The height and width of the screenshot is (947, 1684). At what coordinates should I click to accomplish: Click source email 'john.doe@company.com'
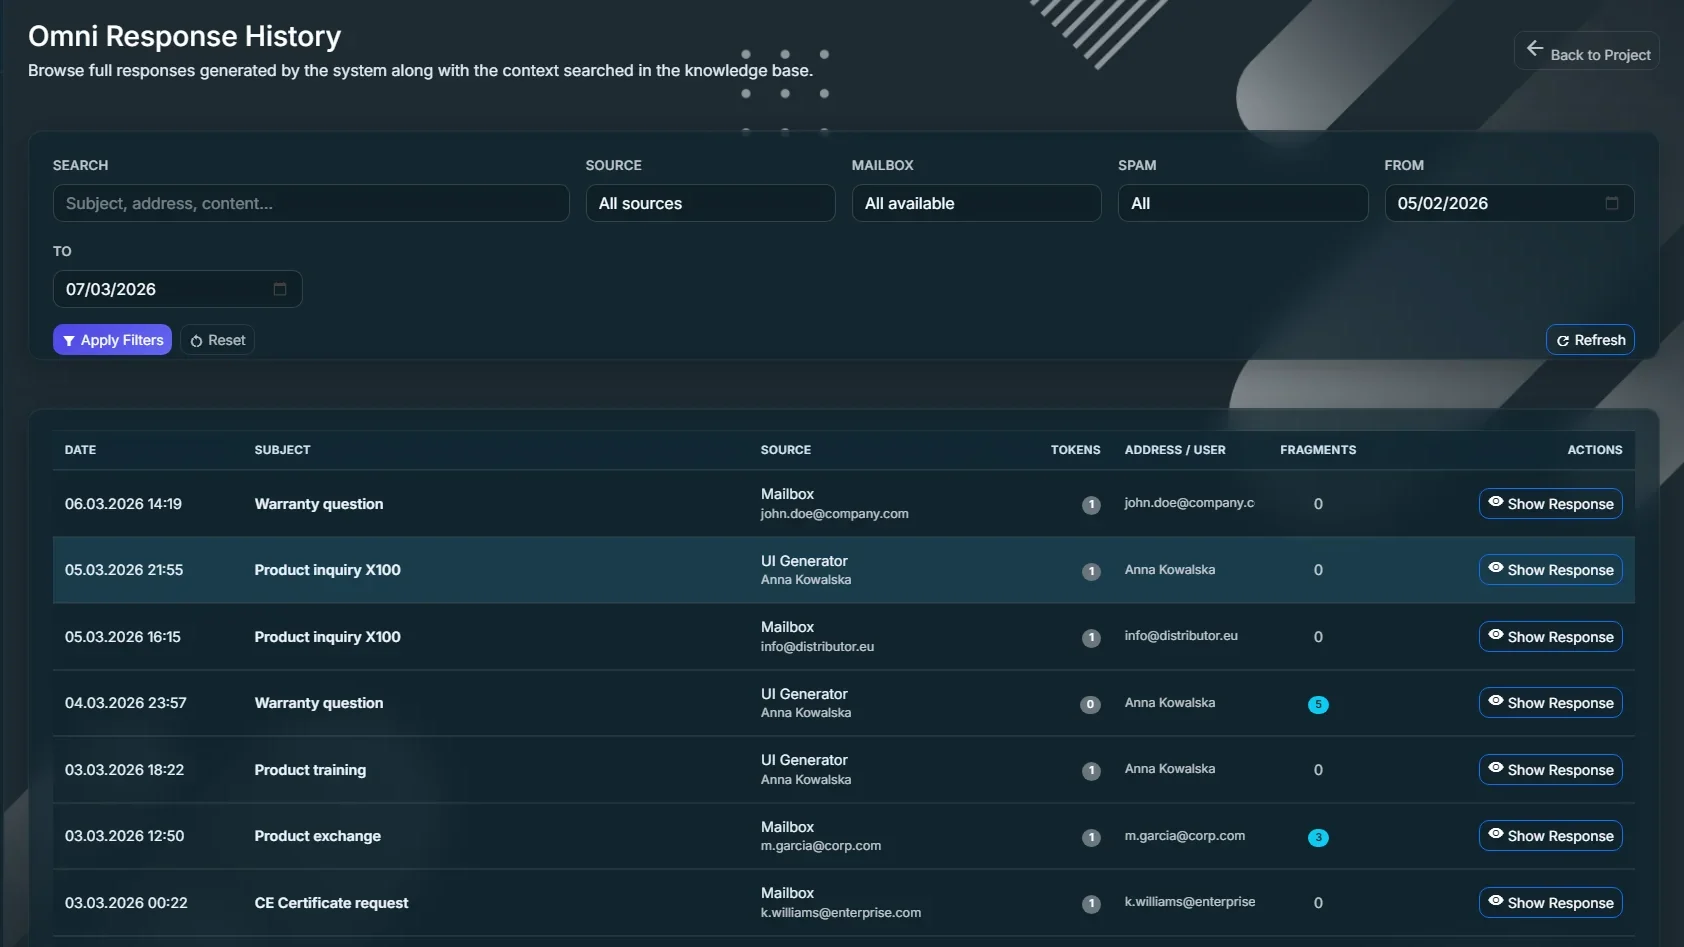834,514
